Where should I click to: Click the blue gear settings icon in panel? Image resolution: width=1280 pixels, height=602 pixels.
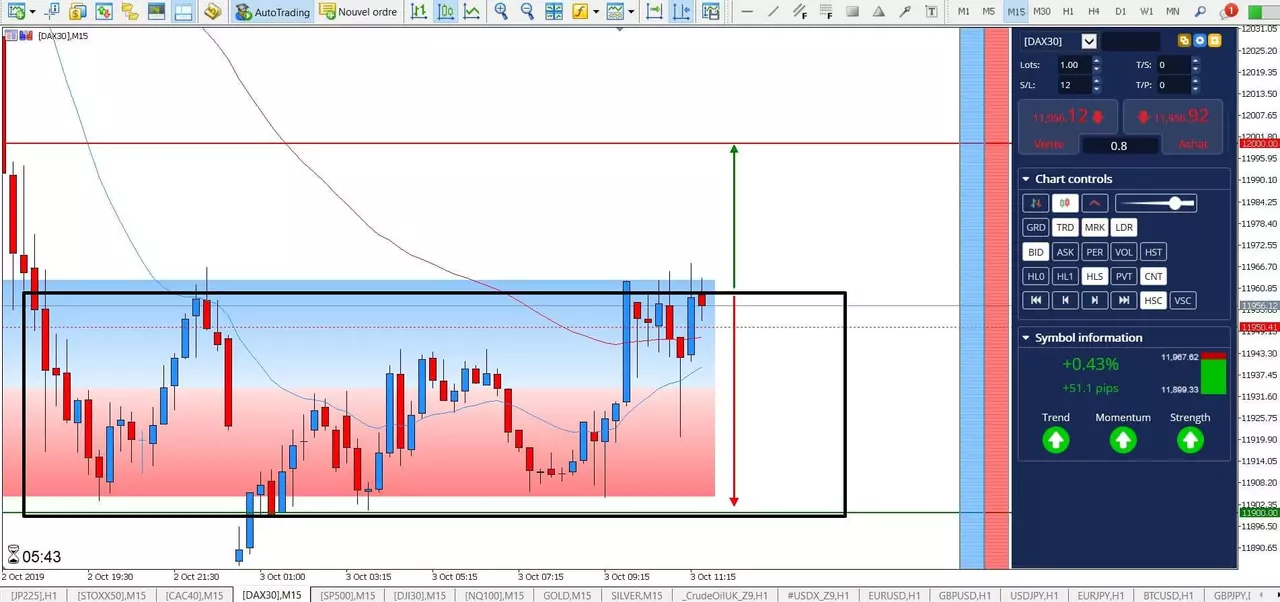pos(1199,41)
